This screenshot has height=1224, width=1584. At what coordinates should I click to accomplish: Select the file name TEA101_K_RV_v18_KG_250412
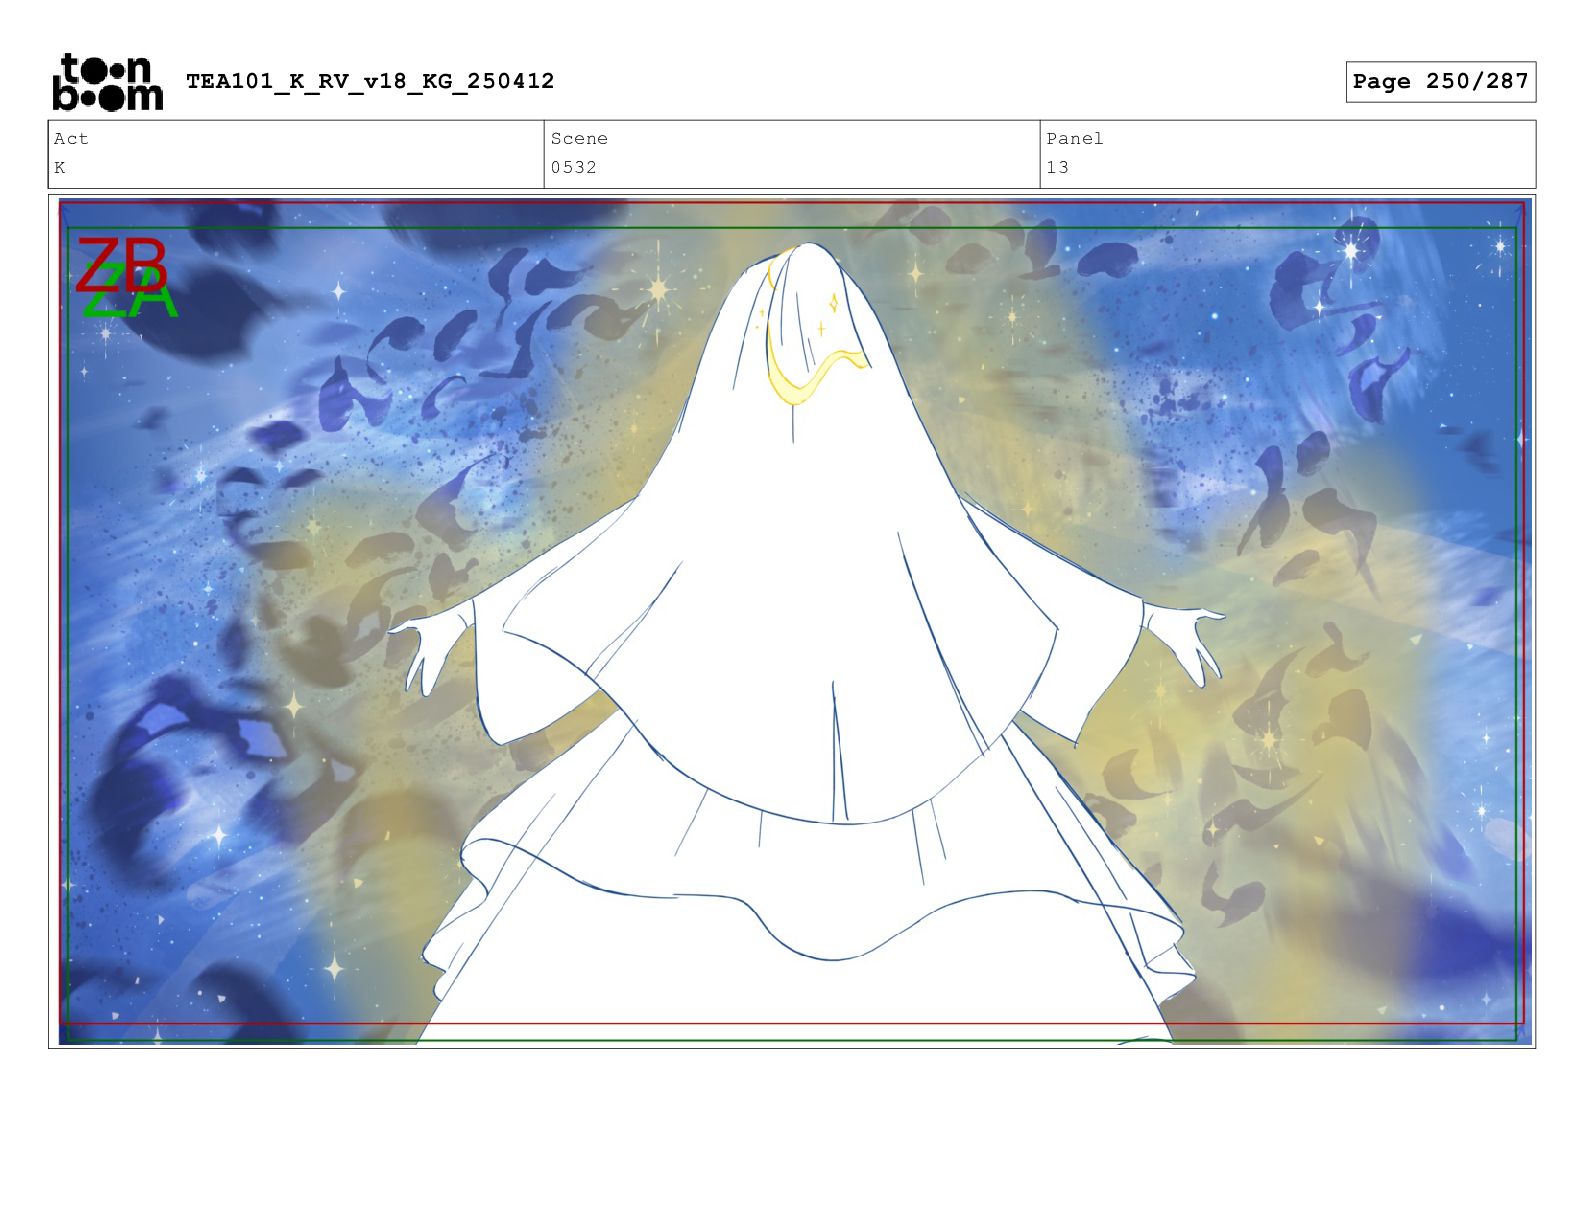(370, 81)
